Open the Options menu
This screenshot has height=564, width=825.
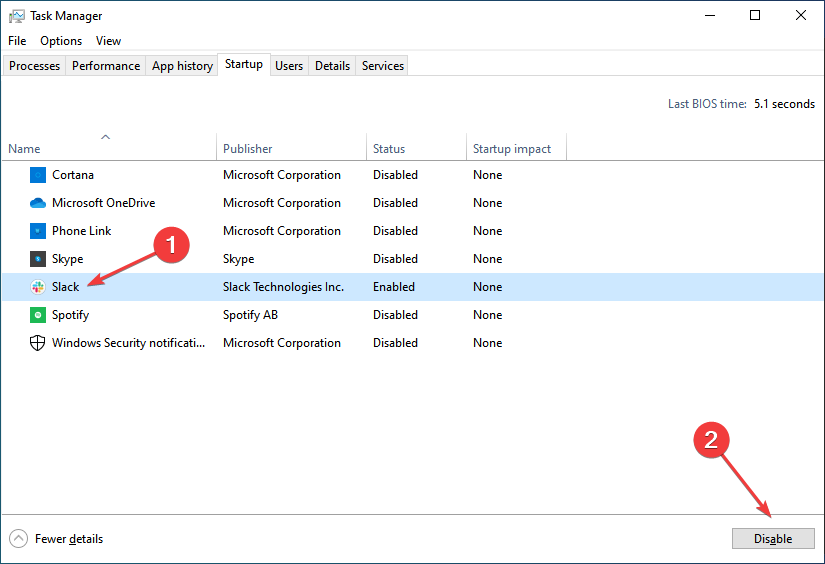coord(61,41)
